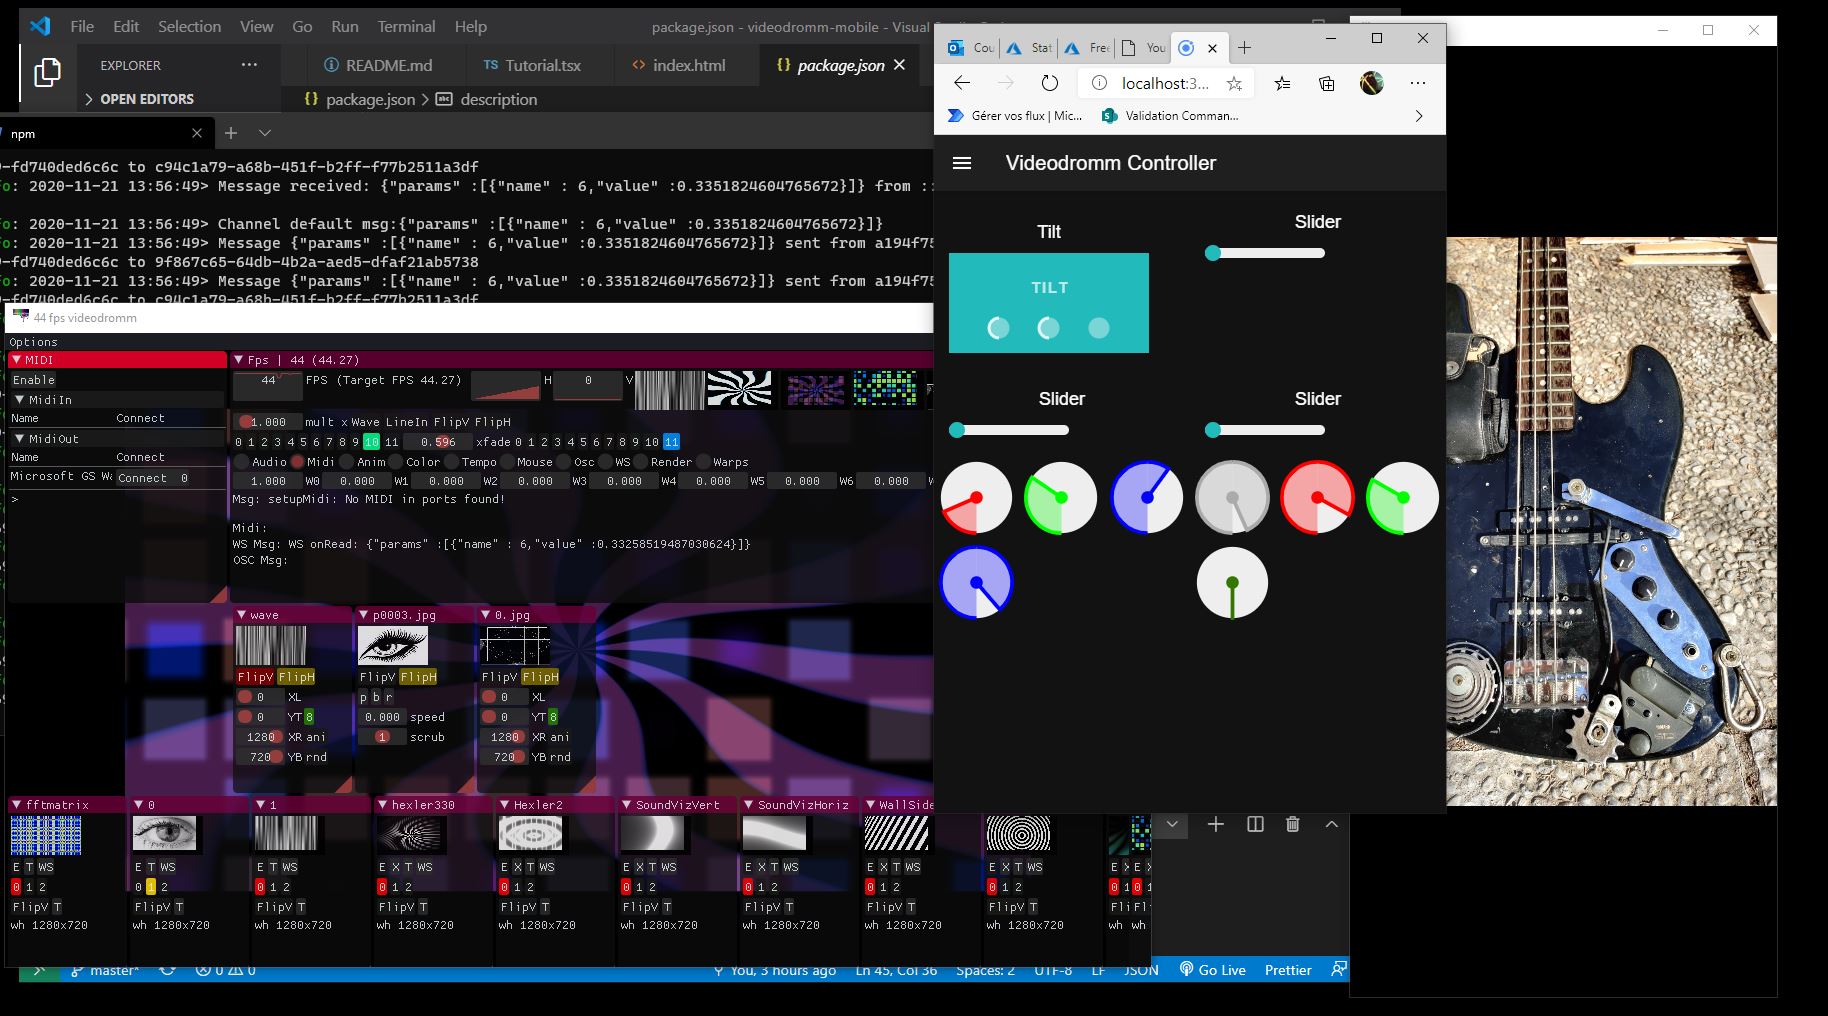The width and height of the screenshot is (1828, 1016).
Task: Open the Explorer icon in VS Code activity bar
Action: (x=47, y=72)
